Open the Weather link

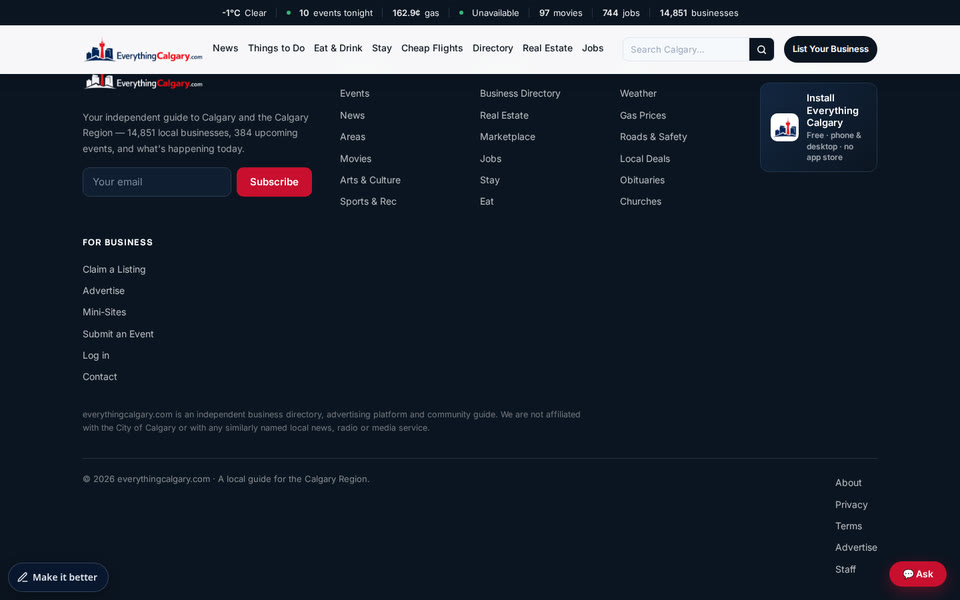[638, 94]
